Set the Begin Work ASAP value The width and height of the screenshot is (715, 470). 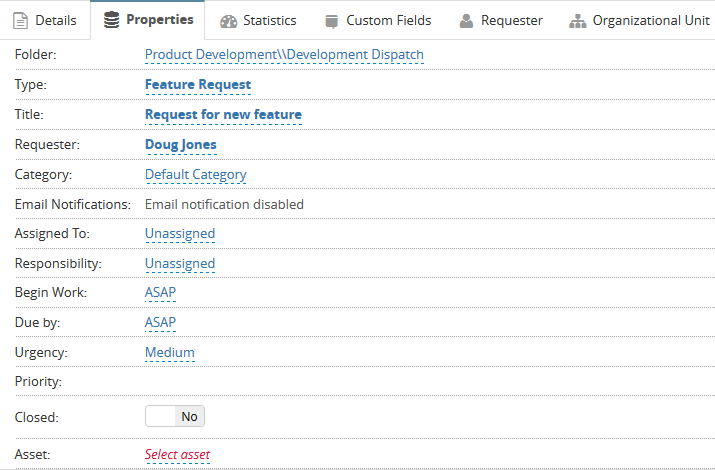click(x=160, y=293)
